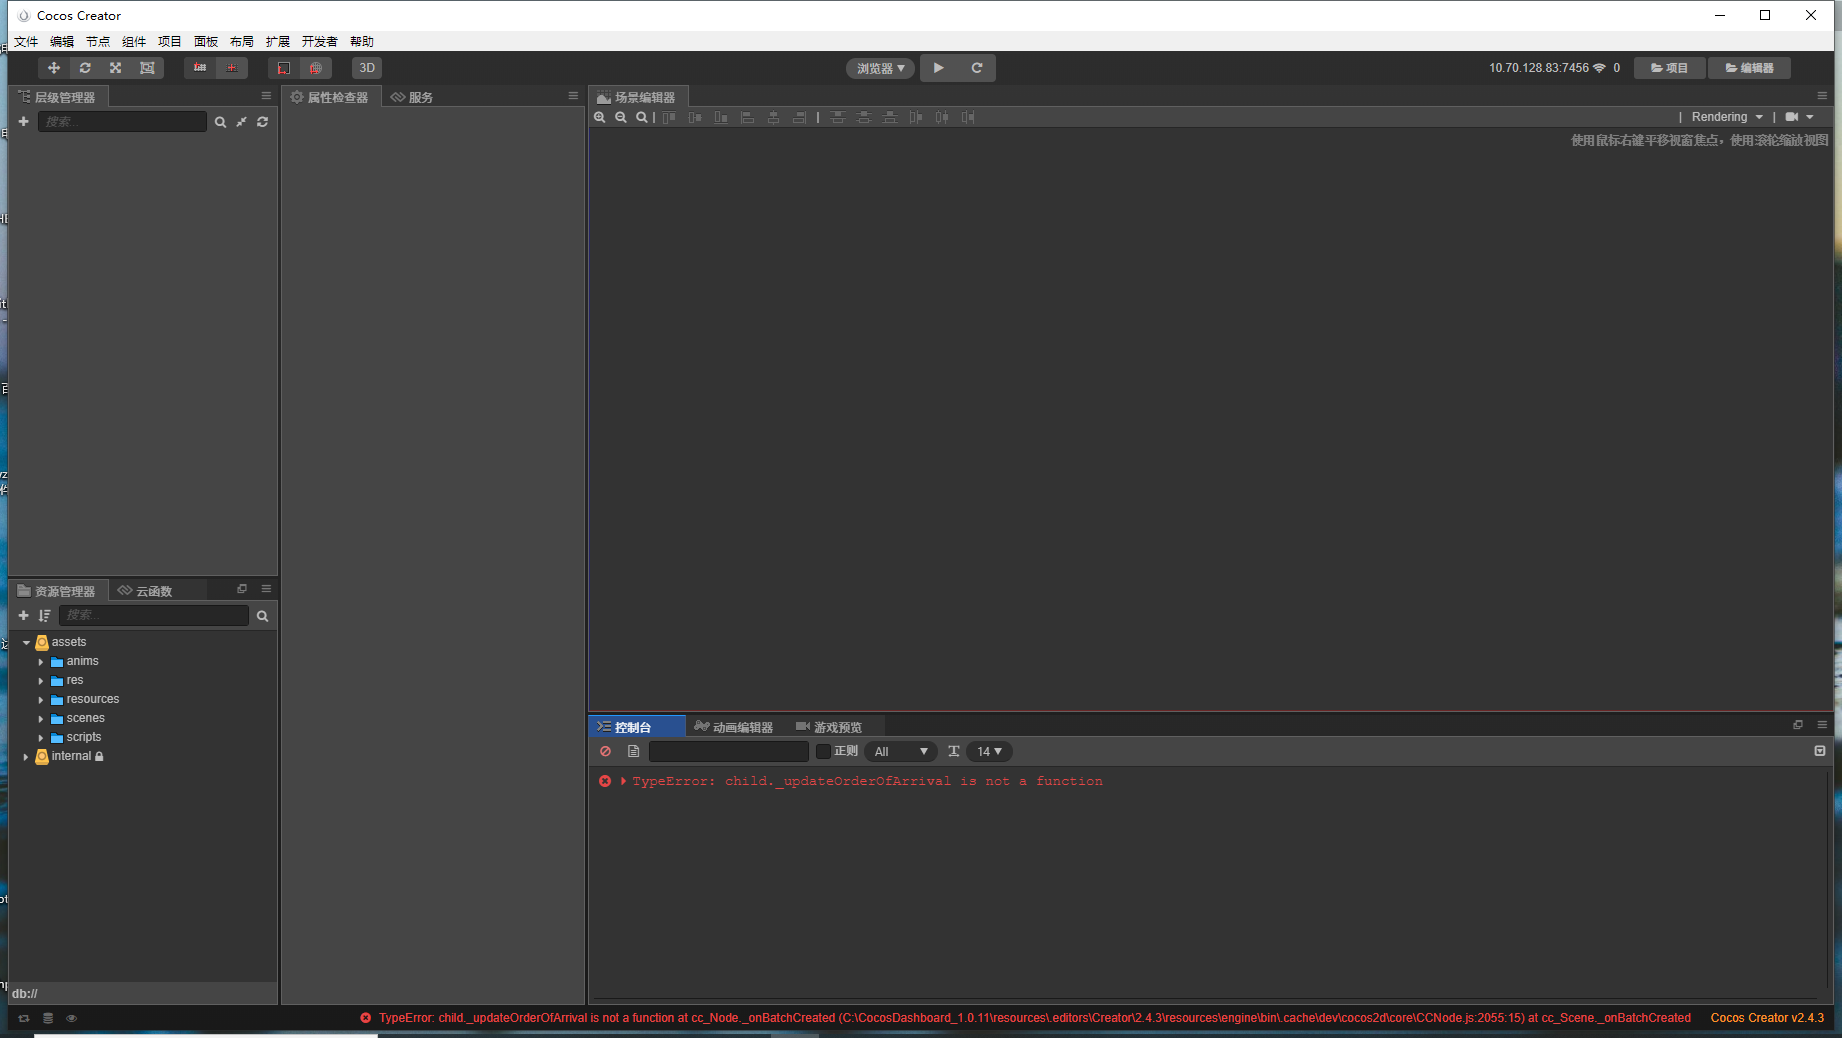This screenshot has width=1842, height=1038.
Task: Open the Rendering mode dropdown
Action: [x=1727, y=117]
